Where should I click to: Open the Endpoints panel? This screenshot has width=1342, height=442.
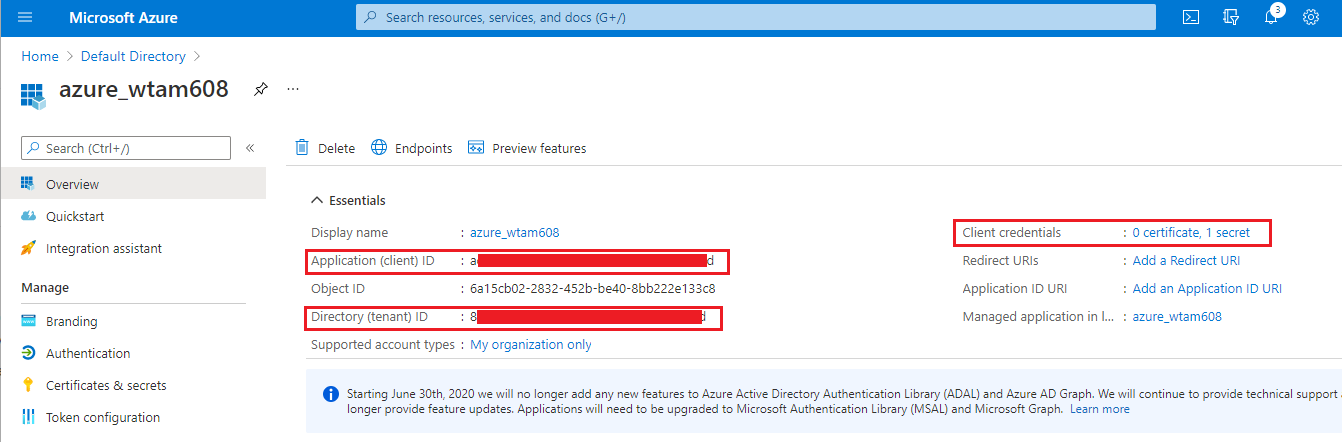point(411,148)
